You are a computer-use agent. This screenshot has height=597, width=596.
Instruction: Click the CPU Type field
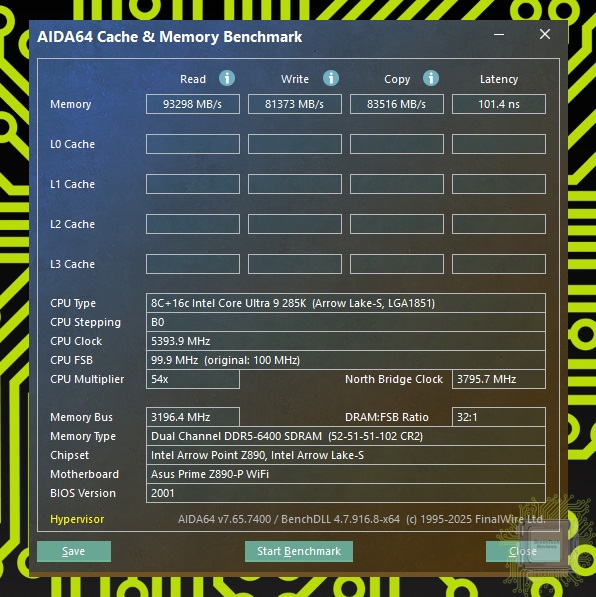(x=346, y=303)
